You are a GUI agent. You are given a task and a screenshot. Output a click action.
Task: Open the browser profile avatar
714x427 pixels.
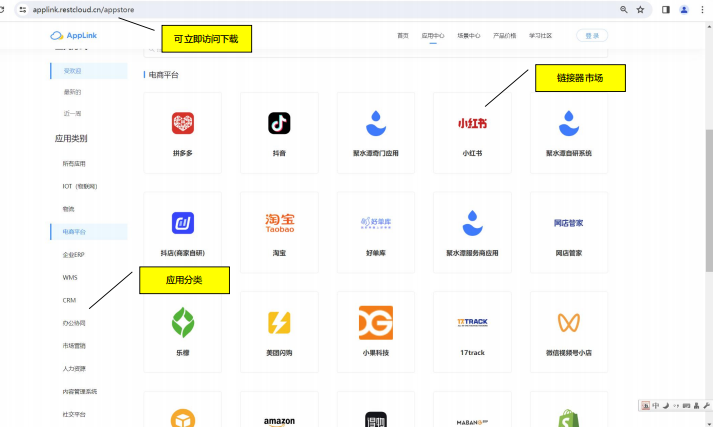tap(684, 10)
